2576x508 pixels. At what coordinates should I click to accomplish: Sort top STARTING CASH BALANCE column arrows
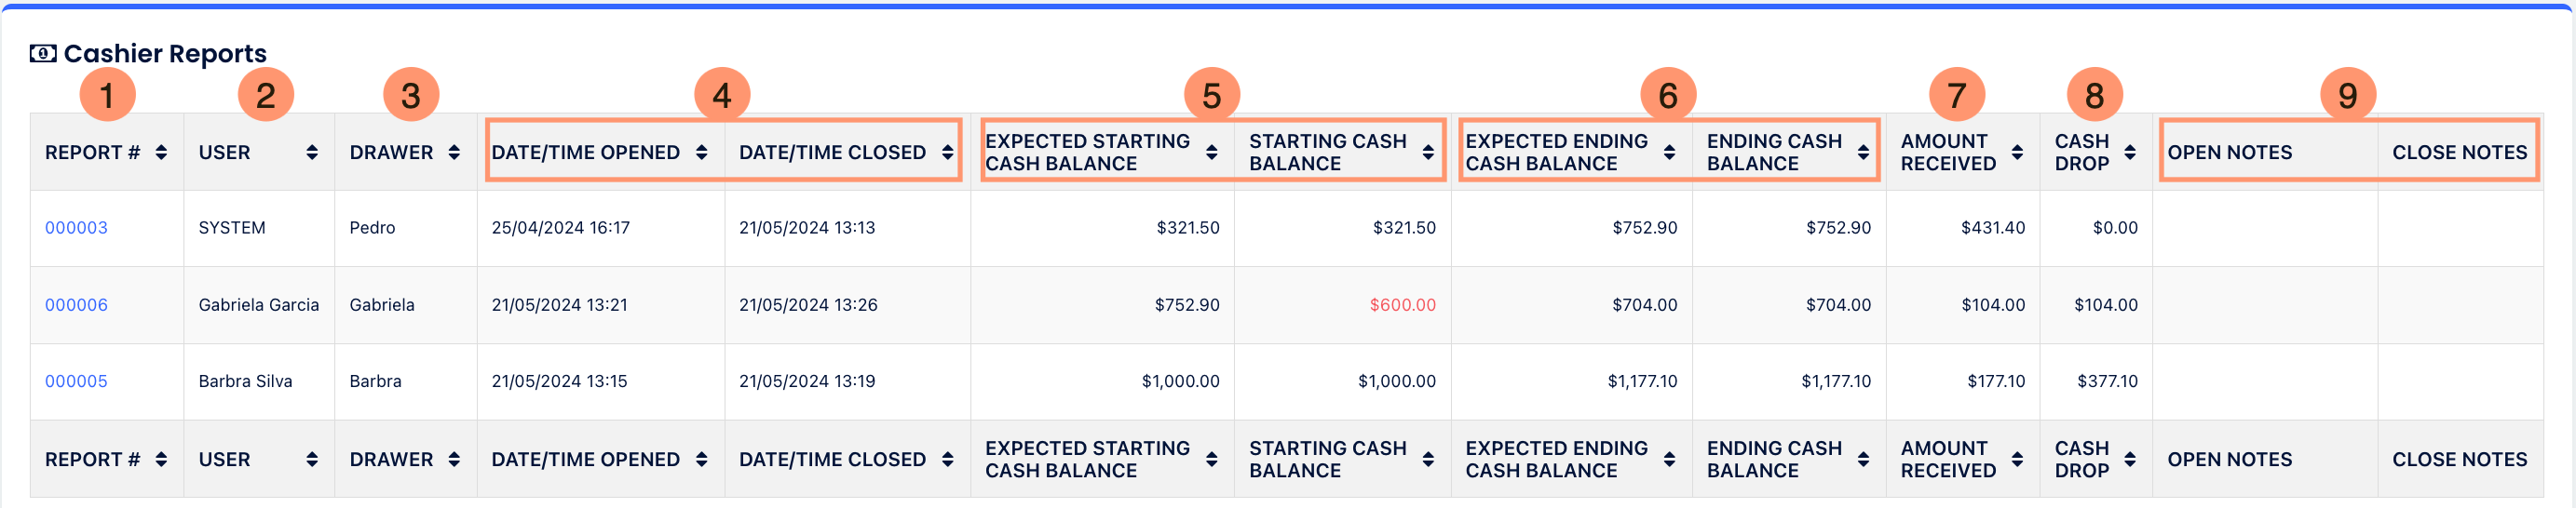point(1428,152)
